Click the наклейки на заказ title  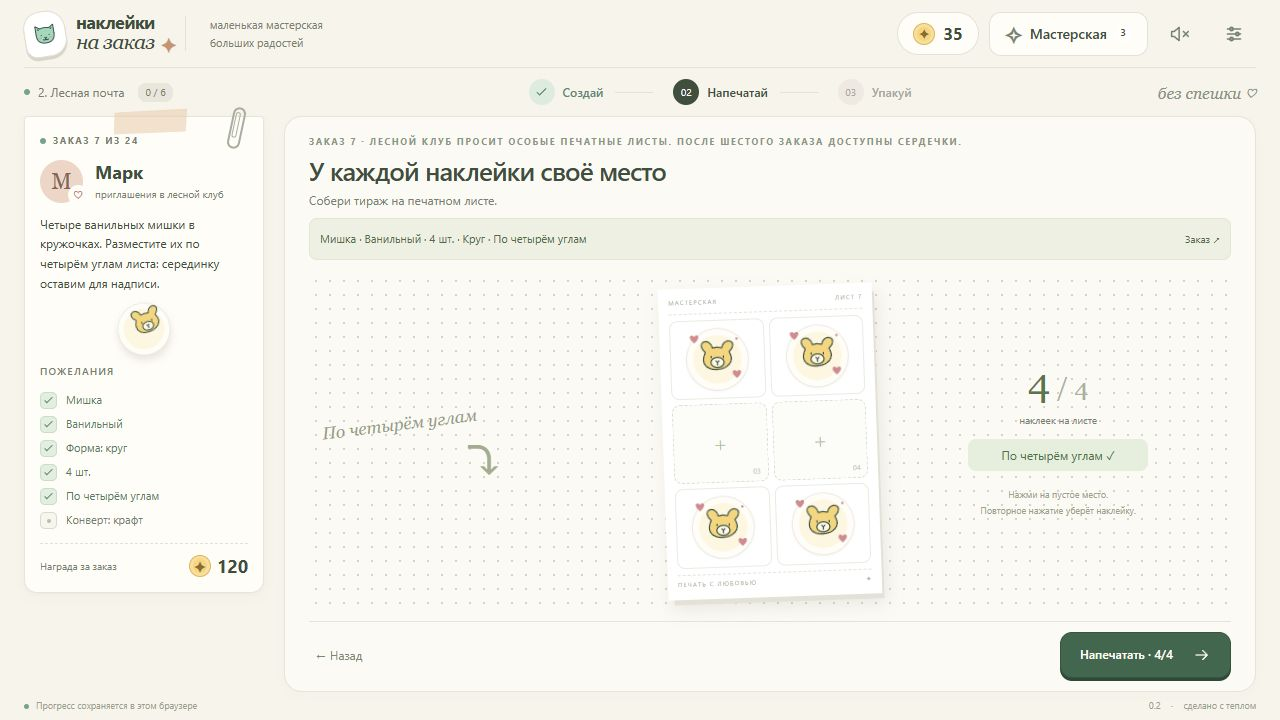(125, 33)
